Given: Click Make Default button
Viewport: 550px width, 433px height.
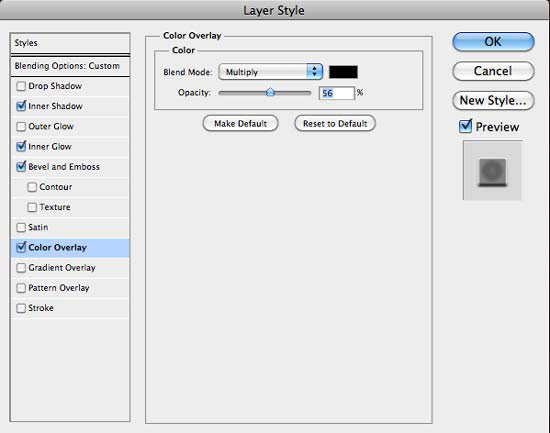Looking at the screenshot, I should [x=241, y=124].
